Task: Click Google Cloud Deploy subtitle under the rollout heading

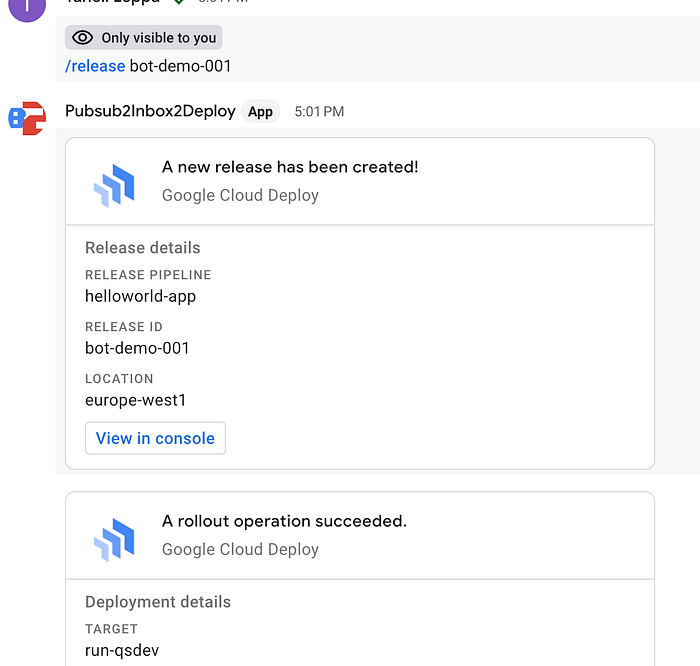Action: point(240,549)
